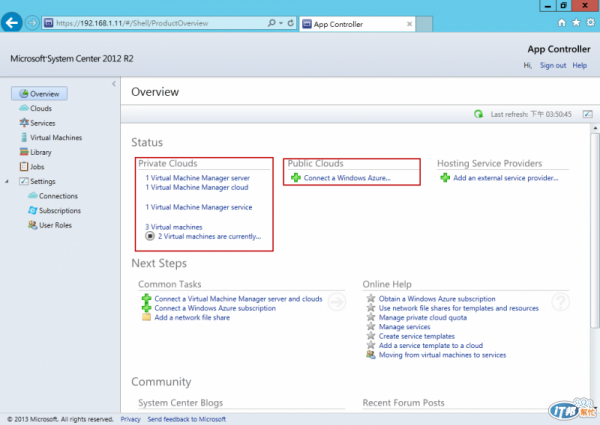This screenshot has height=425, width=600.
Task: Open 1 Virtual Machine Manager service link
Action: (199, 207)
